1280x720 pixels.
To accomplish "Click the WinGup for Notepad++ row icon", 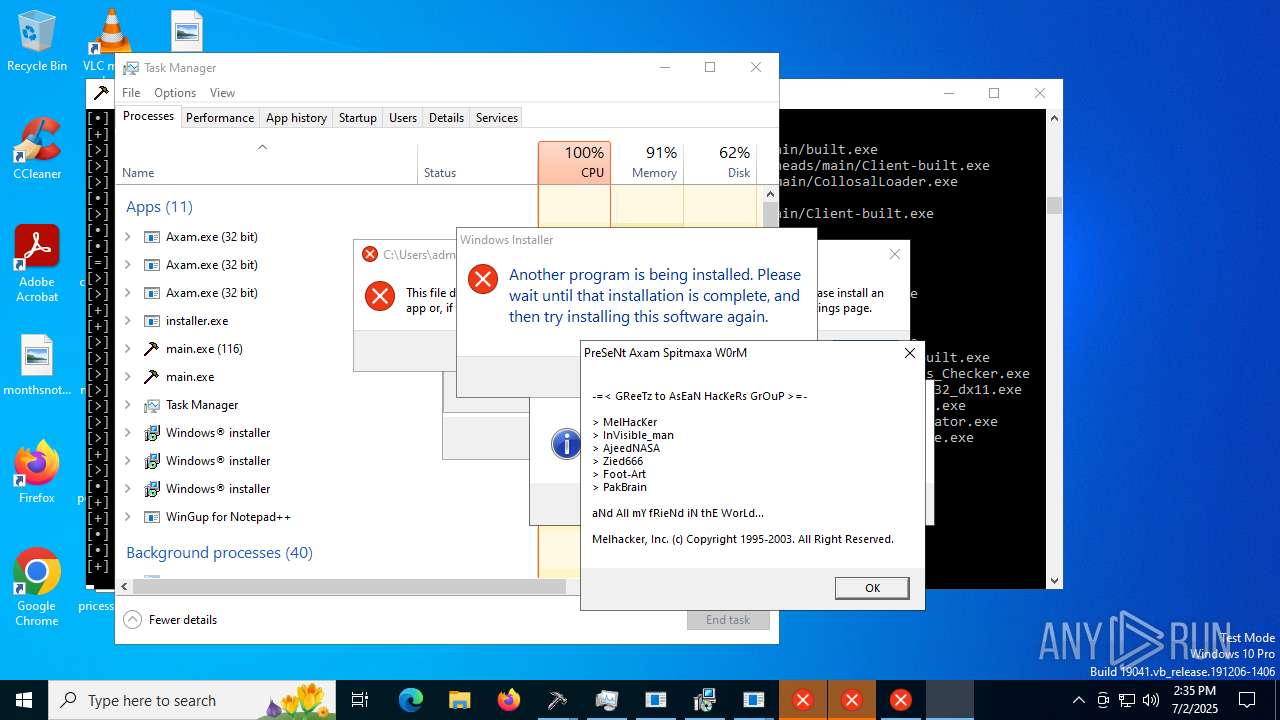I will [152, 517].
